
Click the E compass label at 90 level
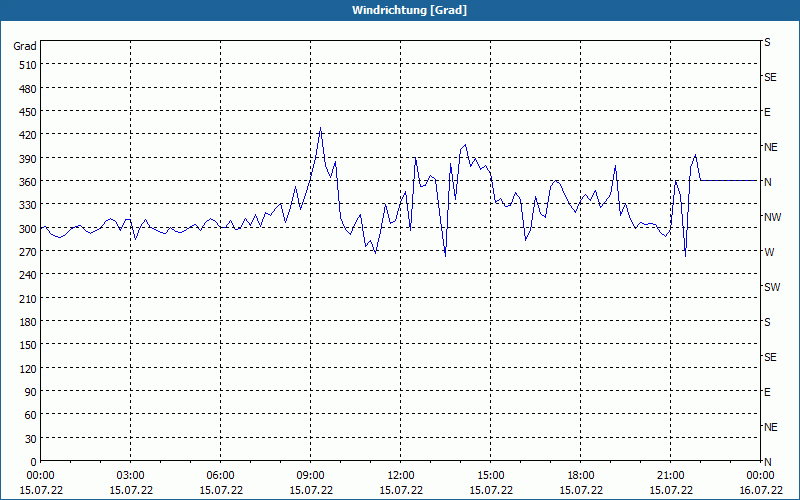767,392
